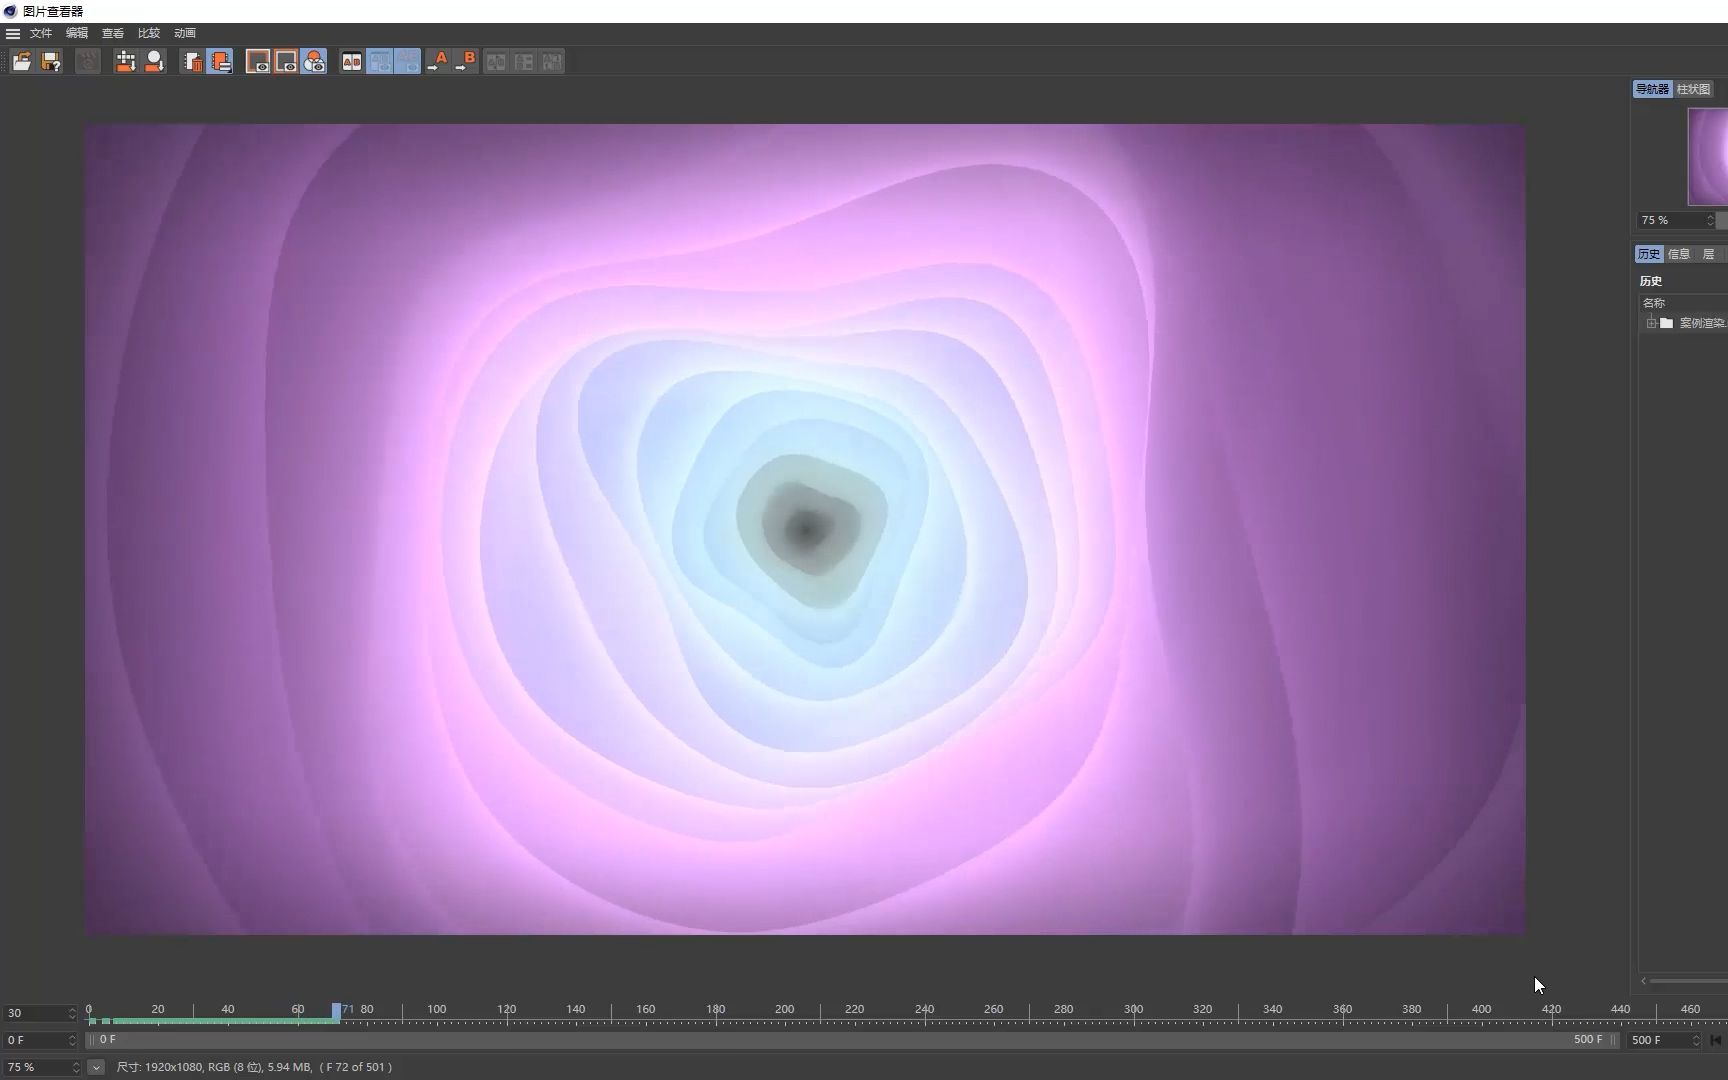Open the zoom level dropdown at bottom left
The width and height of the screenshot is (1728, 1080).
(x=96, y=1067)
